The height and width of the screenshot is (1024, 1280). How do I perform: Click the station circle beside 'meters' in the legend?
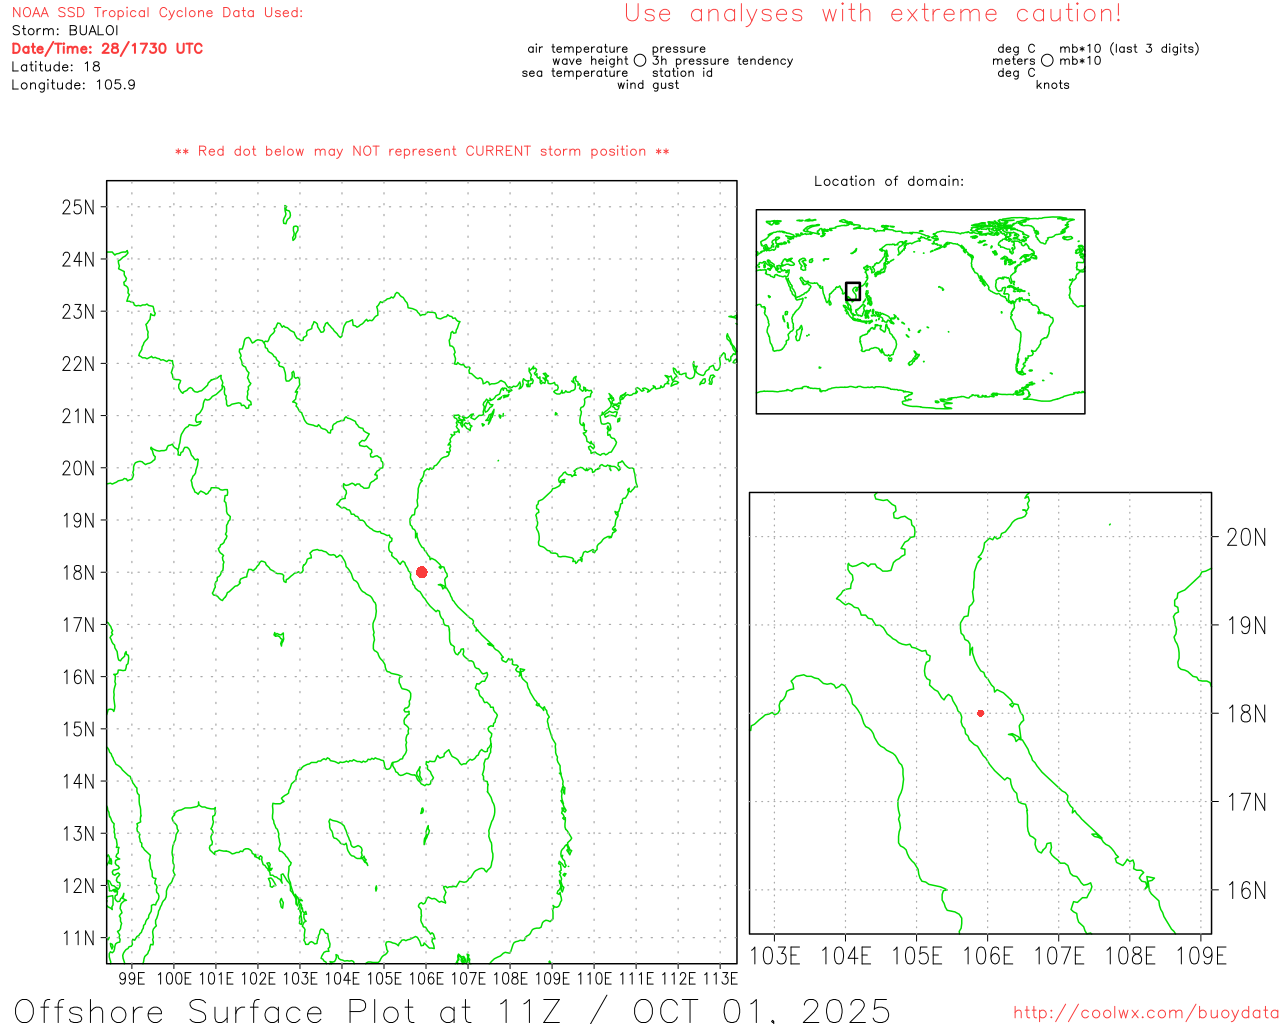tap(1047, 61)
